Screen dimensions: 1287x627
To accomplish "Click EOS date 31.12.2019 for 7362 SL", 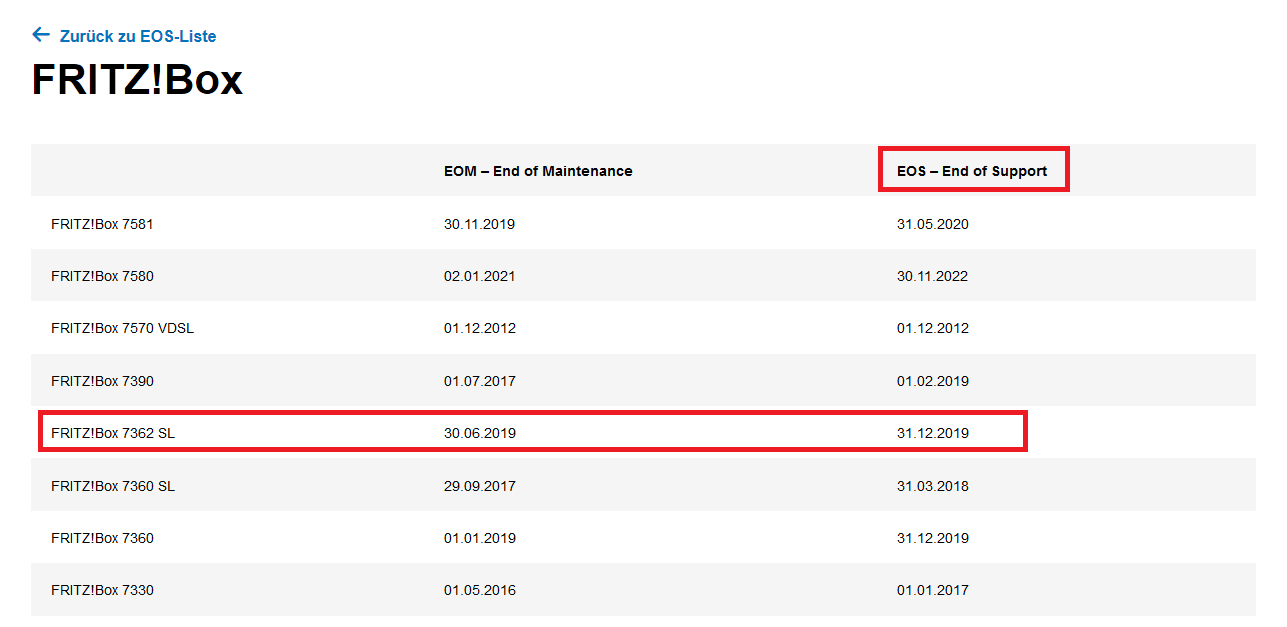I will [933, 433].
